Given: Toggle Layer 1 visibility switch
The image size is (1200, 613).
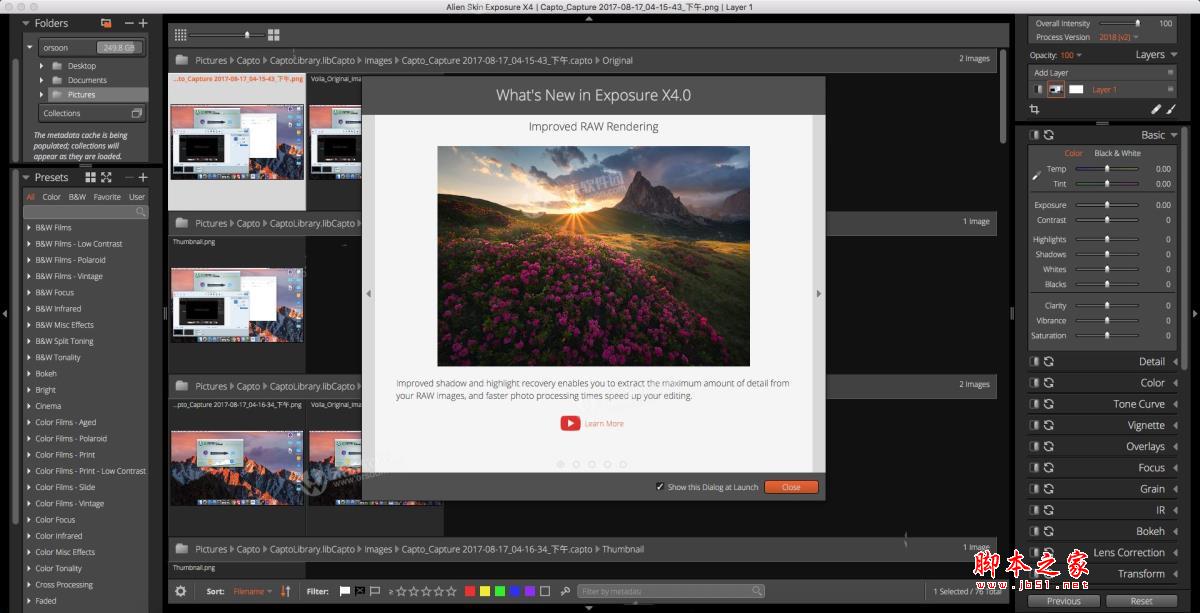Looking at the screenshot, I should point(1038,89).
